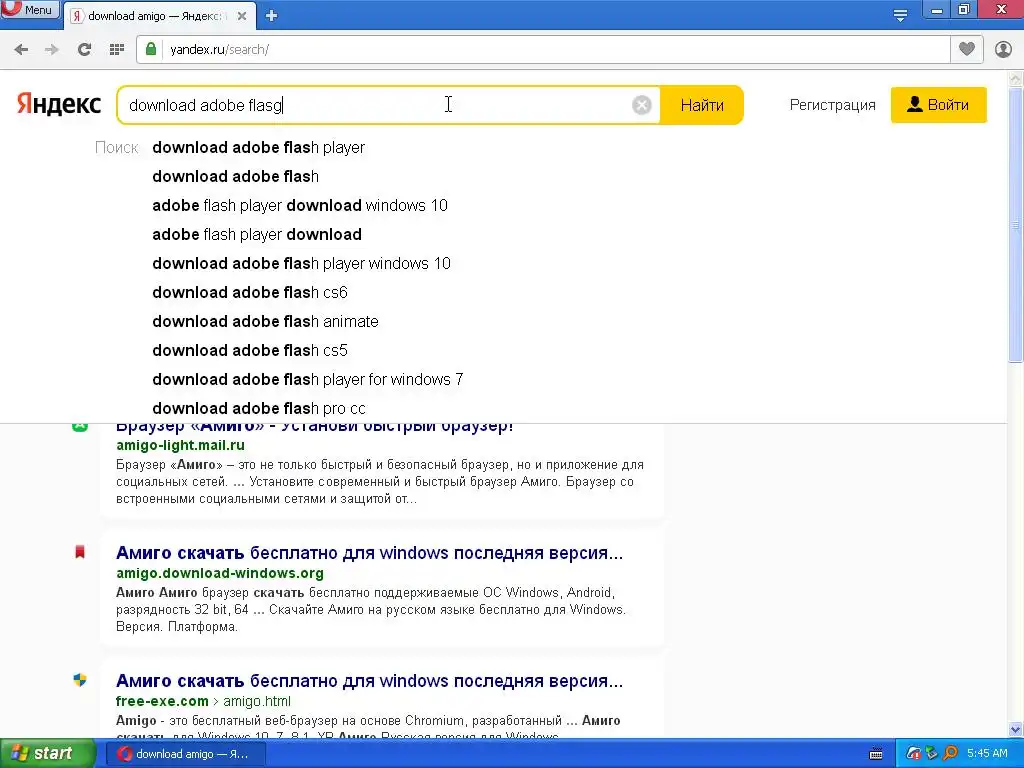Reload the page with refresh icon

click(84, 50)
